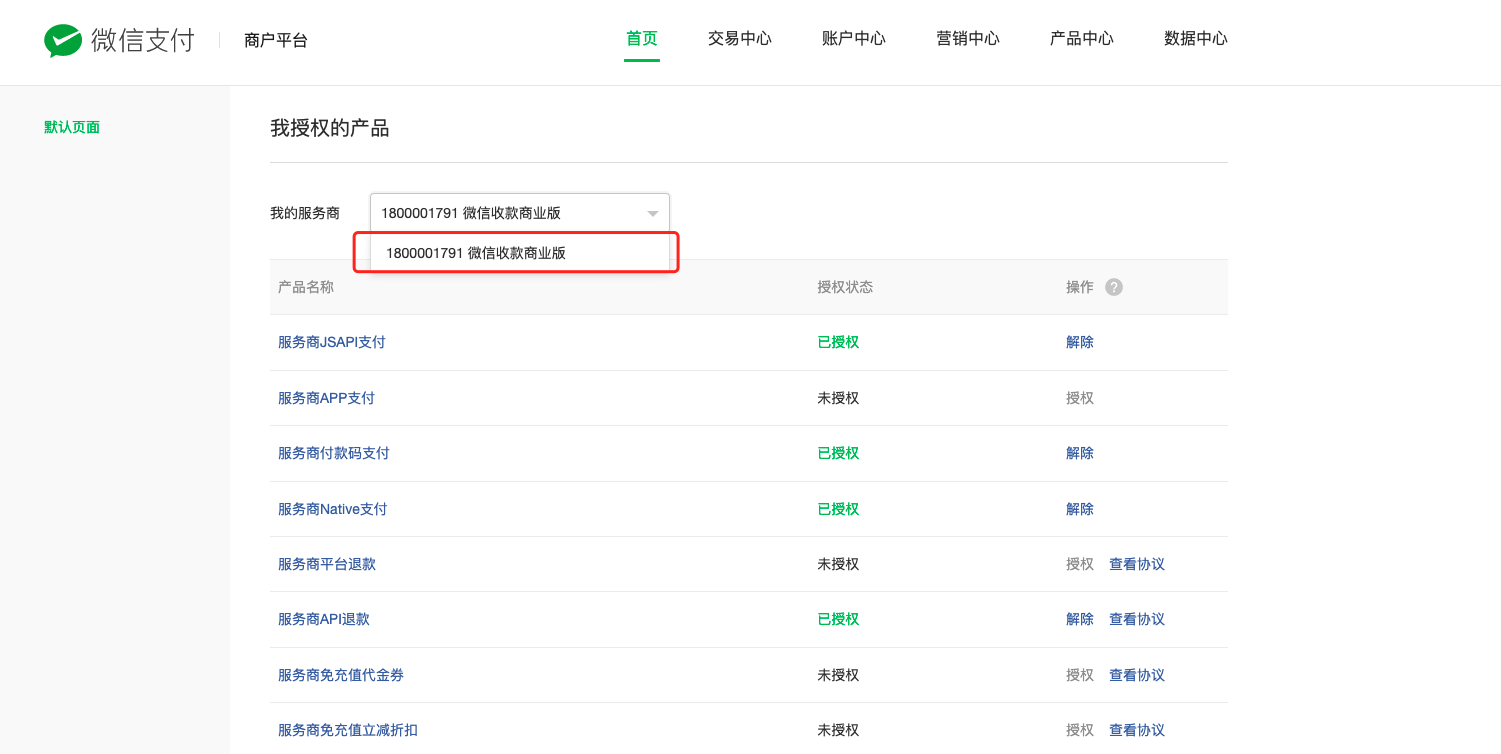Open the 账户中心 tab
Viewport: 1501px width, 754px height.
click(854, 39)
